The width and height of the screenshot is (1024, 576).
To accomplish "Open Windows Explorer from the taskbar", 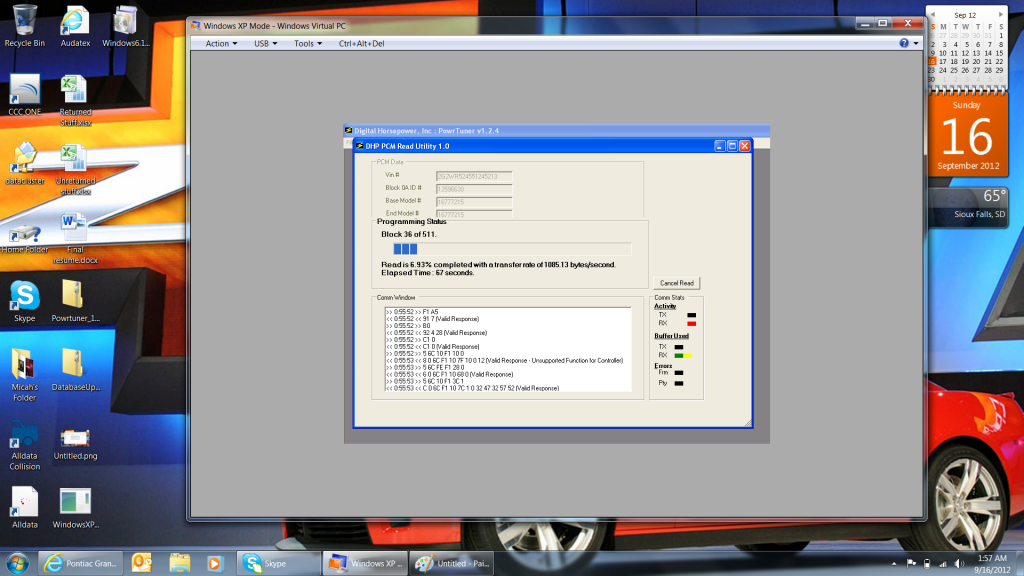I will point(180,563).
